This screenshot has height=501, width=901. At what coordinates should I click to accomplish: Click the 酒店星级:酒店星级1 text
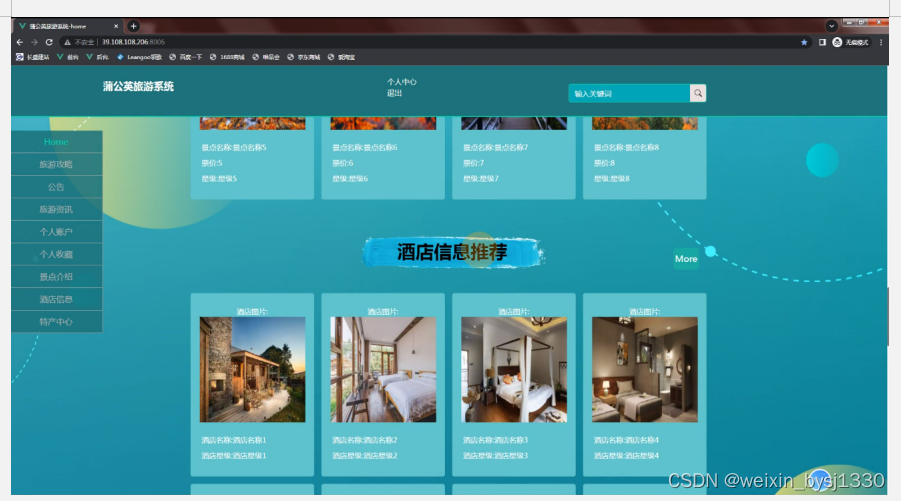tap(234, 456)
